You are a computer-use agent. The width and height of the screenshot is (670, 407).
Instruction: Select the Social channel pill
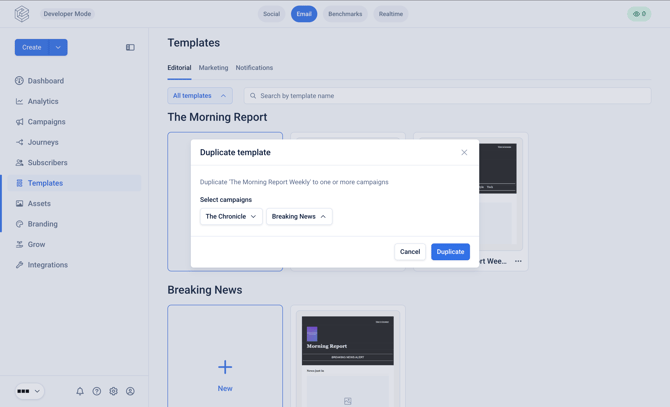click(271, 14)
